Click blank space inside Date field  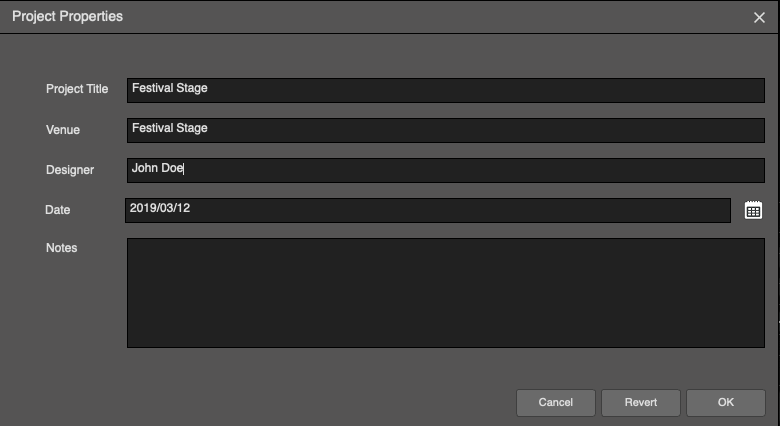point(458,211)
